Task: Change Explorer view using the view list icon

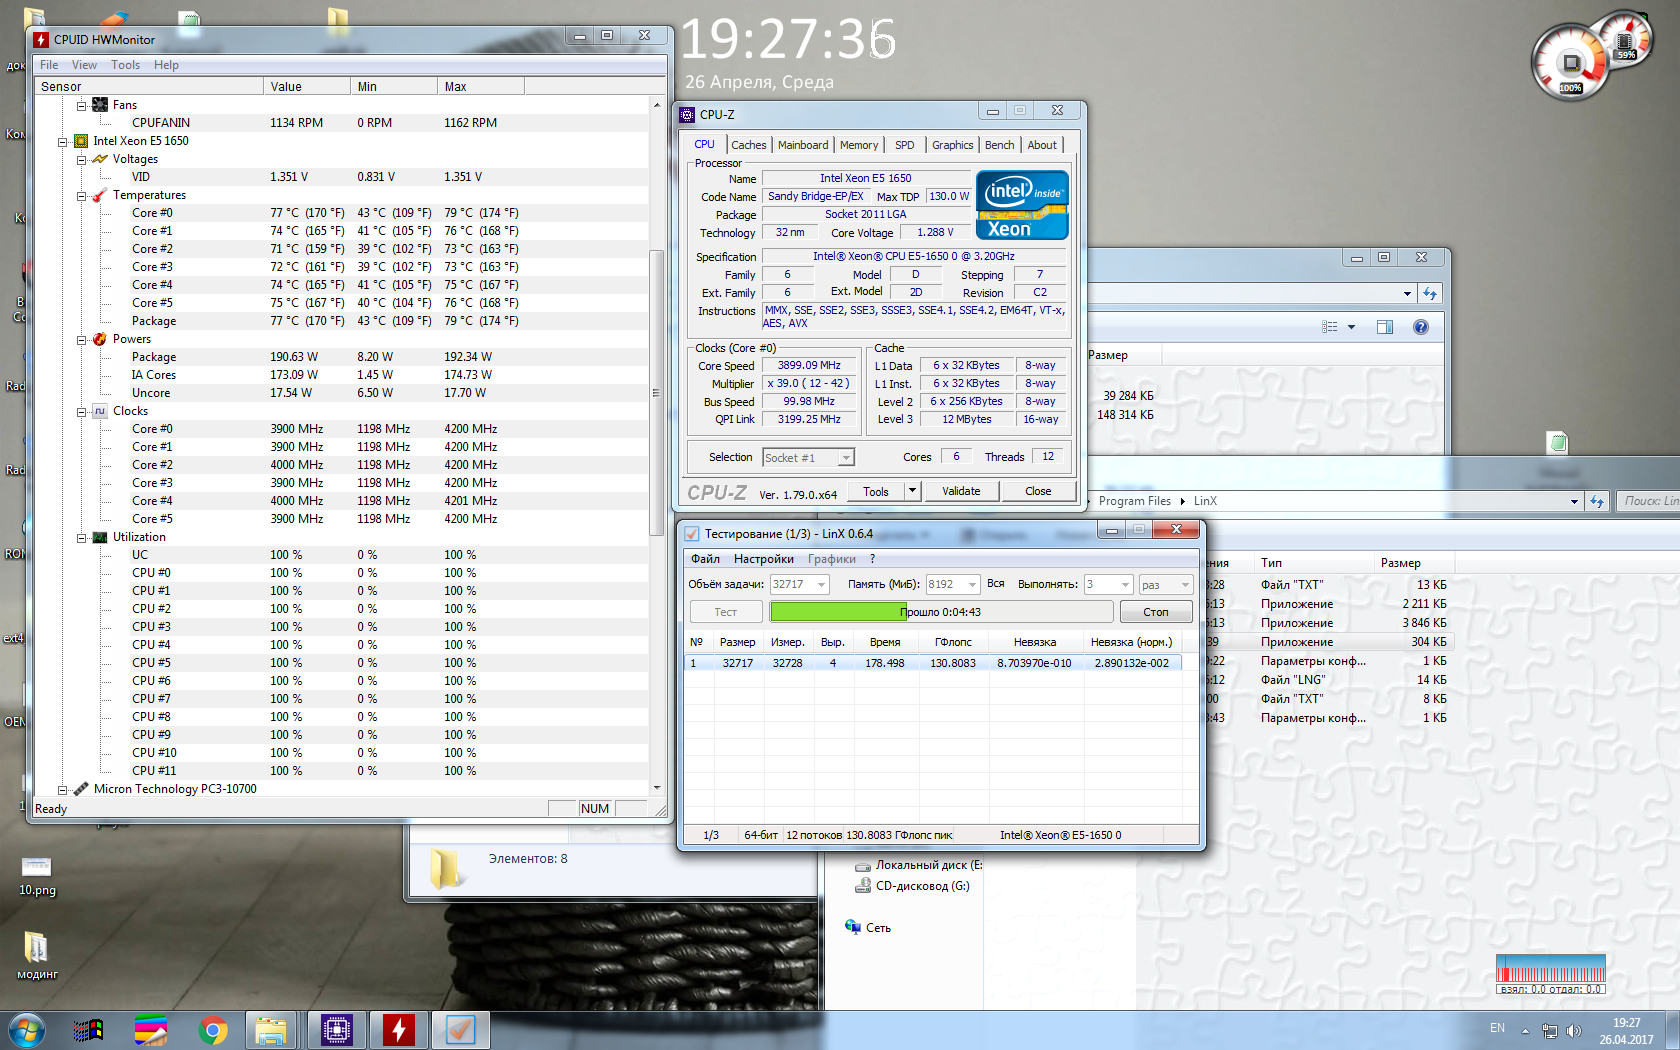Action: click(x=1330, y=327)
